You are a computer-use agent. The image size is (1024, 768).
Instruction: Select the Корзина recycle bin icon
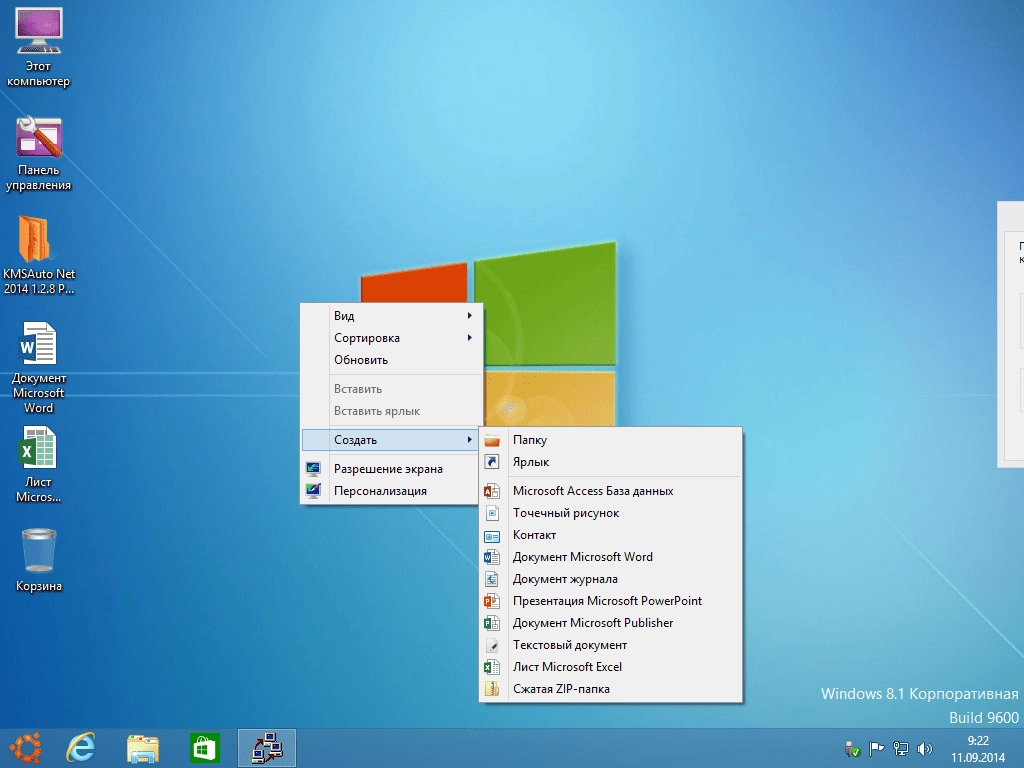[x=39, y=560]
